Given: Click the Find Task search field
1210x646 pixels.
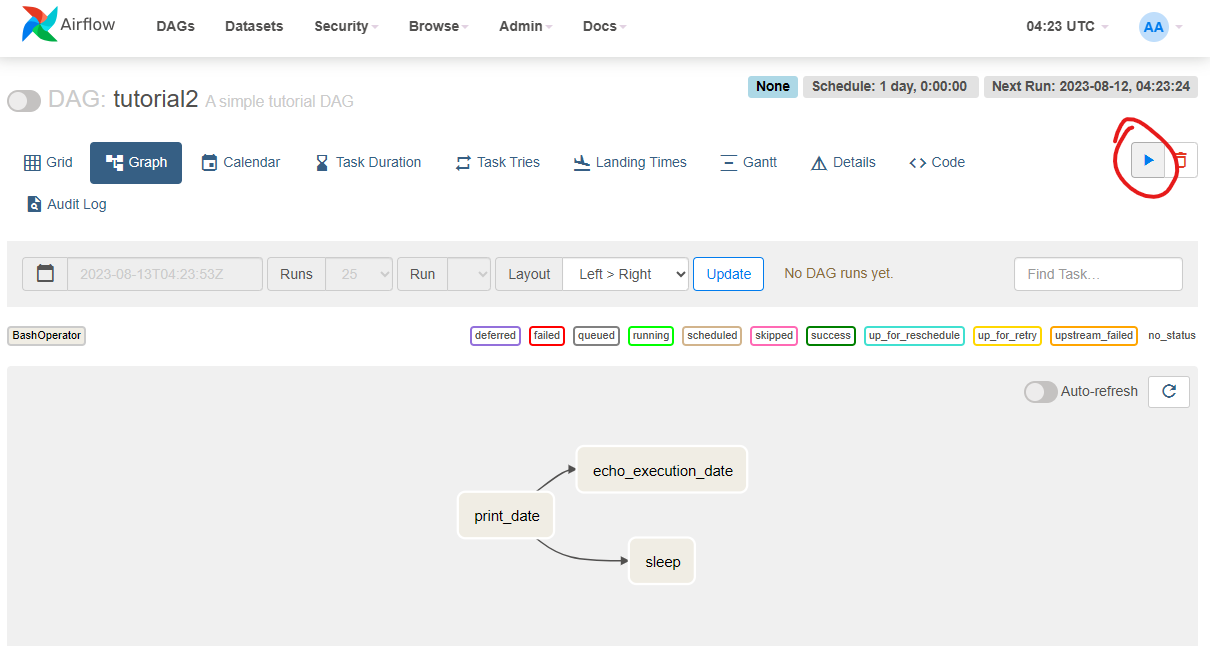Looking at the screenshot, I should 1097,274.
